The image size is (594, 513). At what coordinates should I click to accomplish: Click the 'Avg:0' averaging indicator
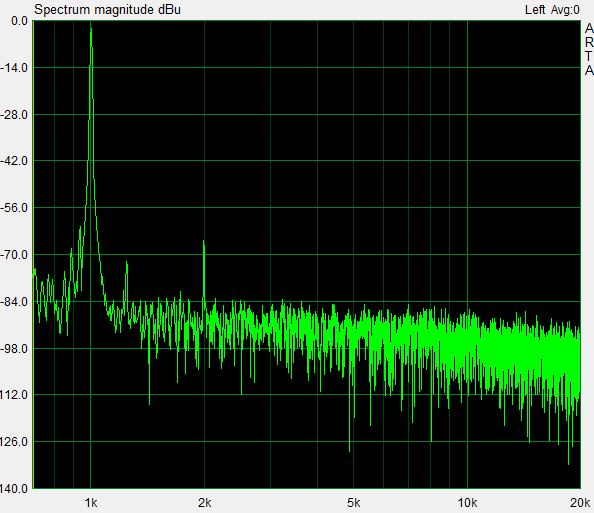click(565, 10)
